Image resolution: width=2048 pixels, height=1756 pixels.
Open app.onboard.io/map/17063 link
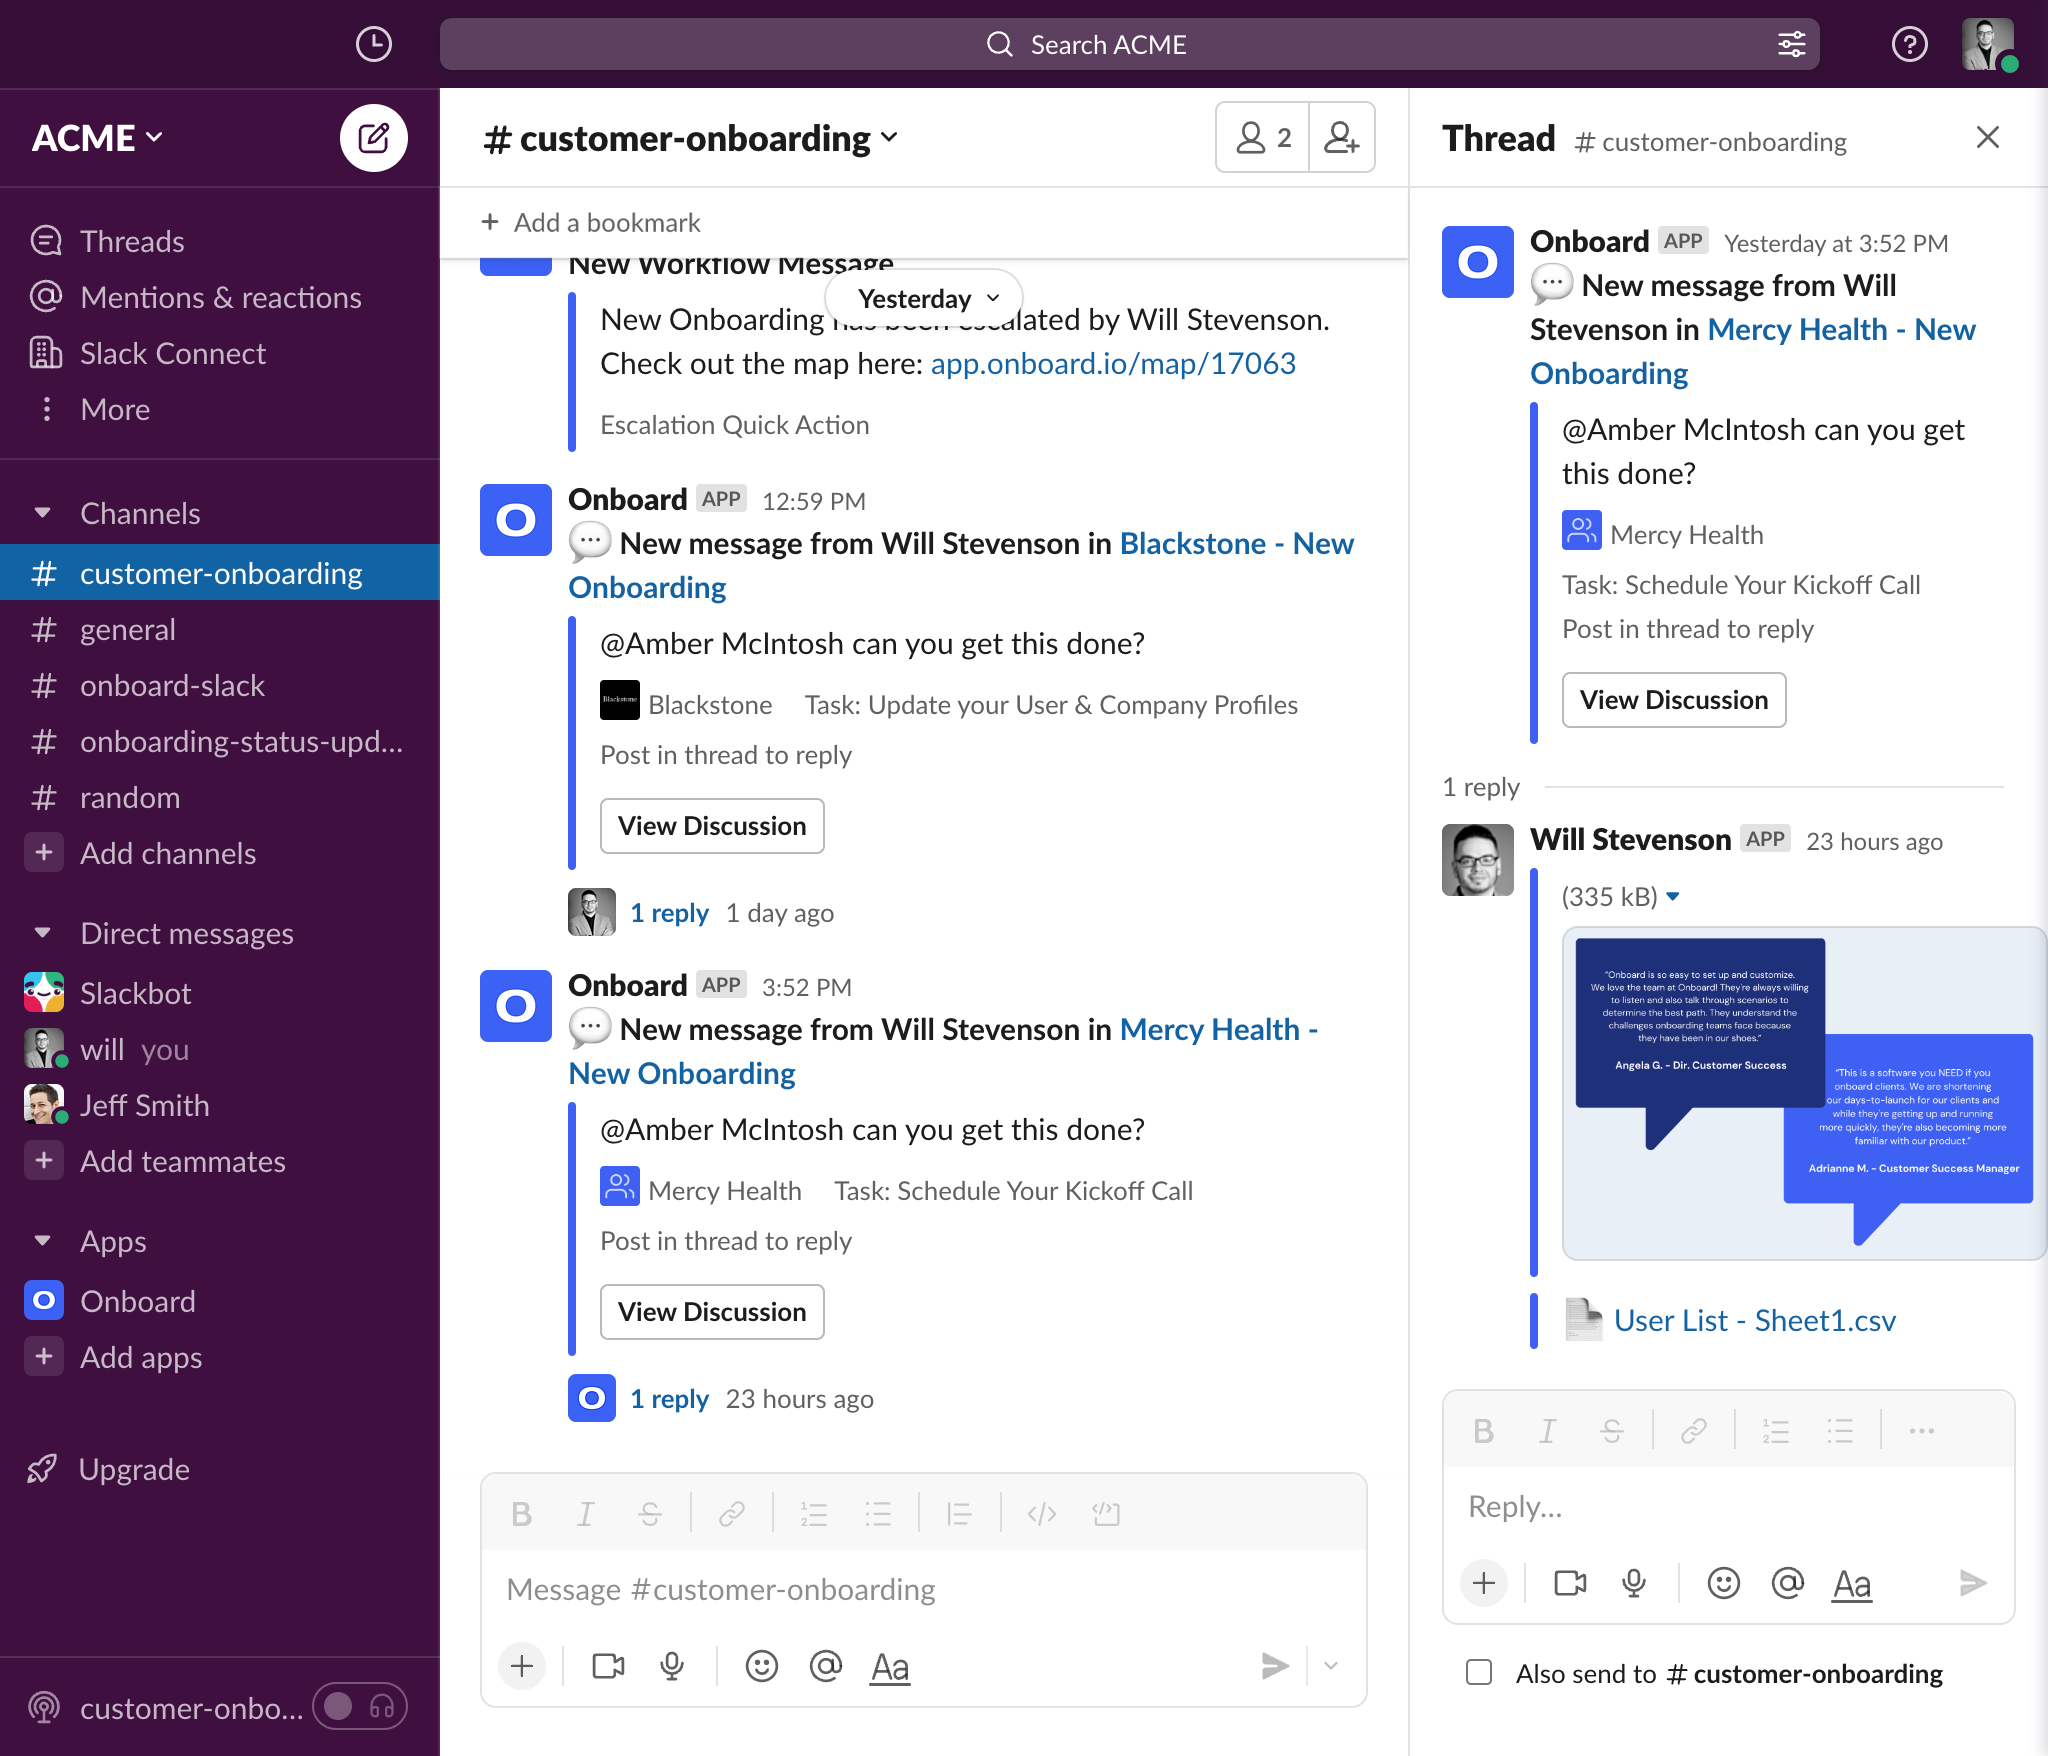pos(1113,363)
